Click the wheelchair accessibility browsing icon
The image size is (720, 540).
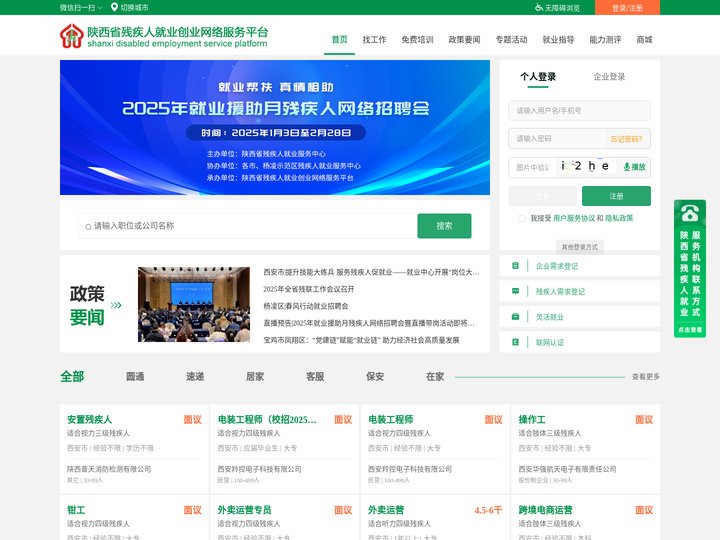pyautogui.click(x=539, y=7)
